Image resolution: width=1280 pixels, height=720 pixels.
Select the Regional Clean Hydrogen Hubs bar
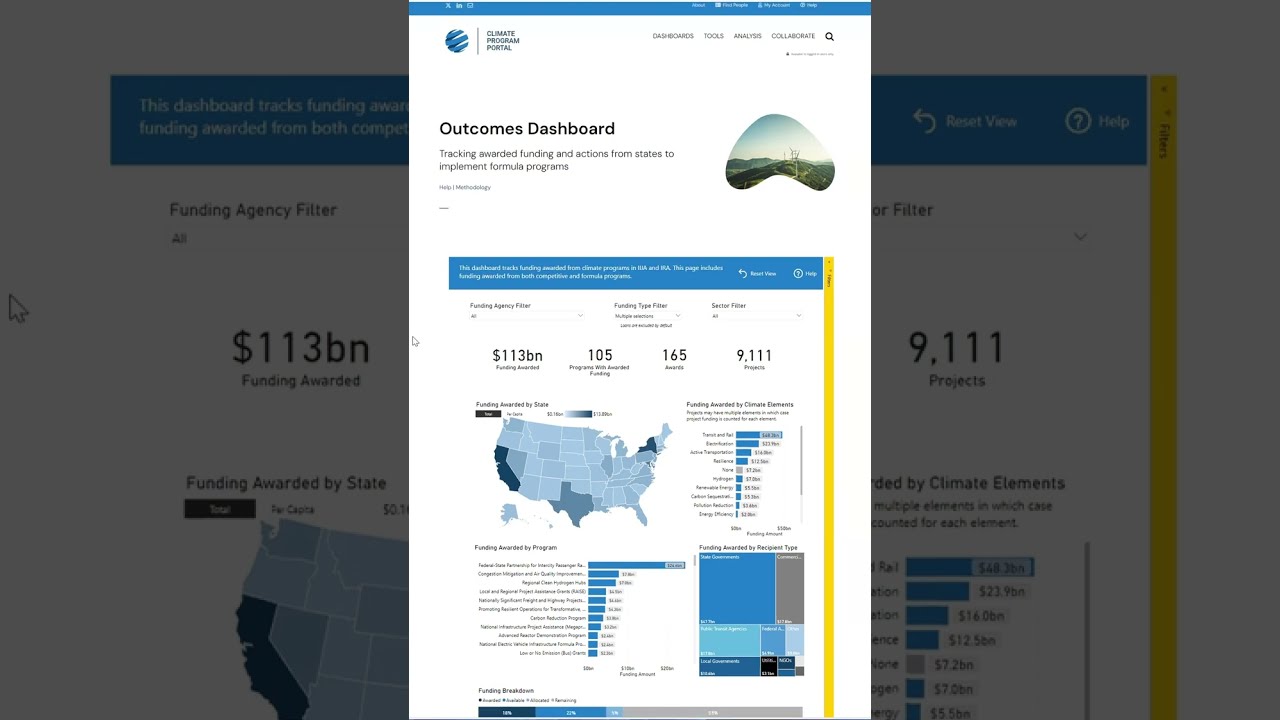click(602, 583)
